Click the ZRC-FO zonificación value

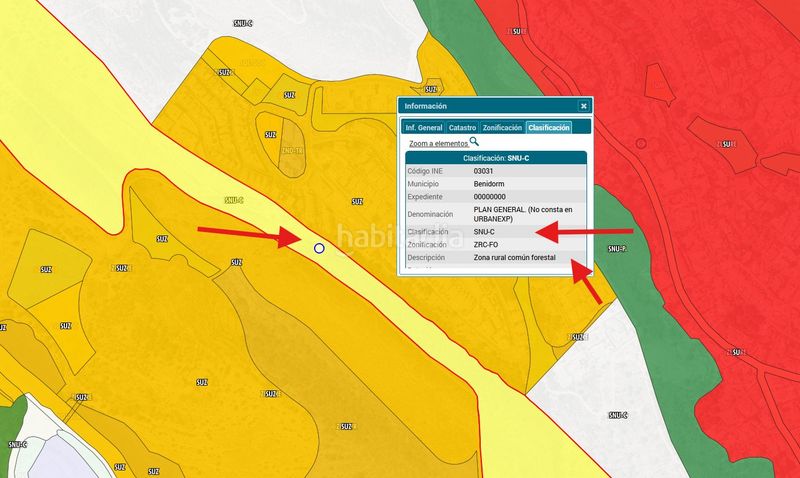point(486,244)
